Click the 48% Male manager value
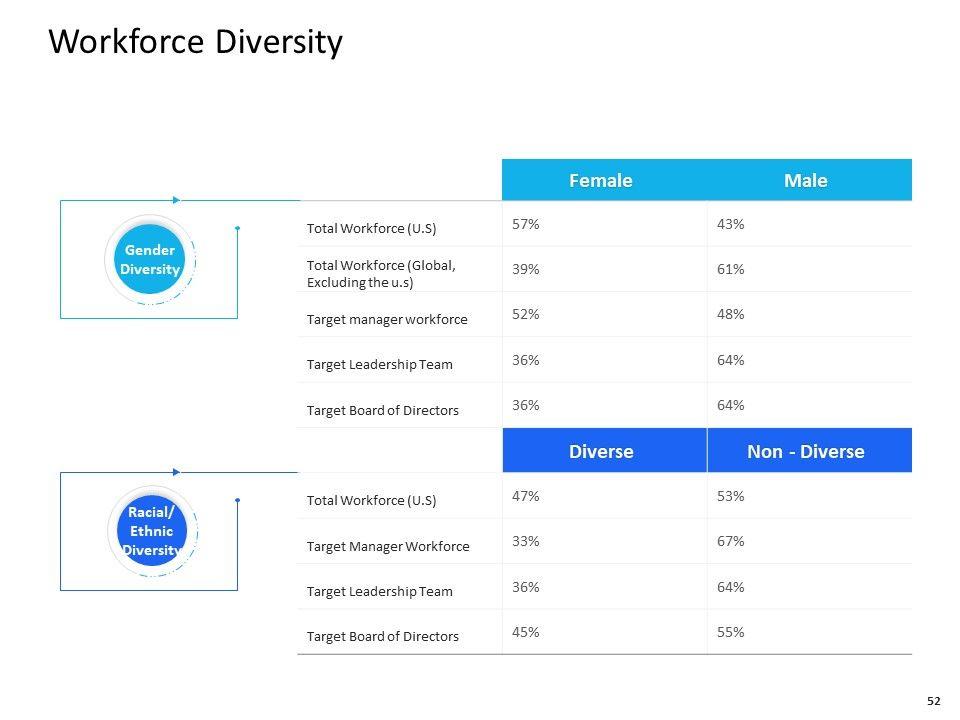Screen dimensions: 960x720 [730, 315]
